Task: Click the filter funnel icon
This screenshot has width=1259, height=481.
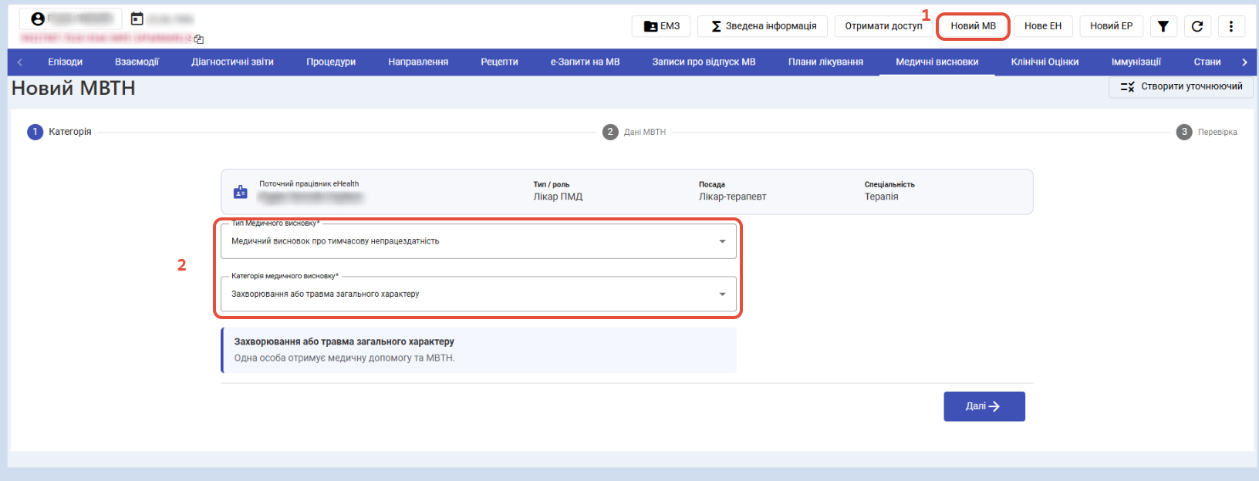Action: 1163,26
